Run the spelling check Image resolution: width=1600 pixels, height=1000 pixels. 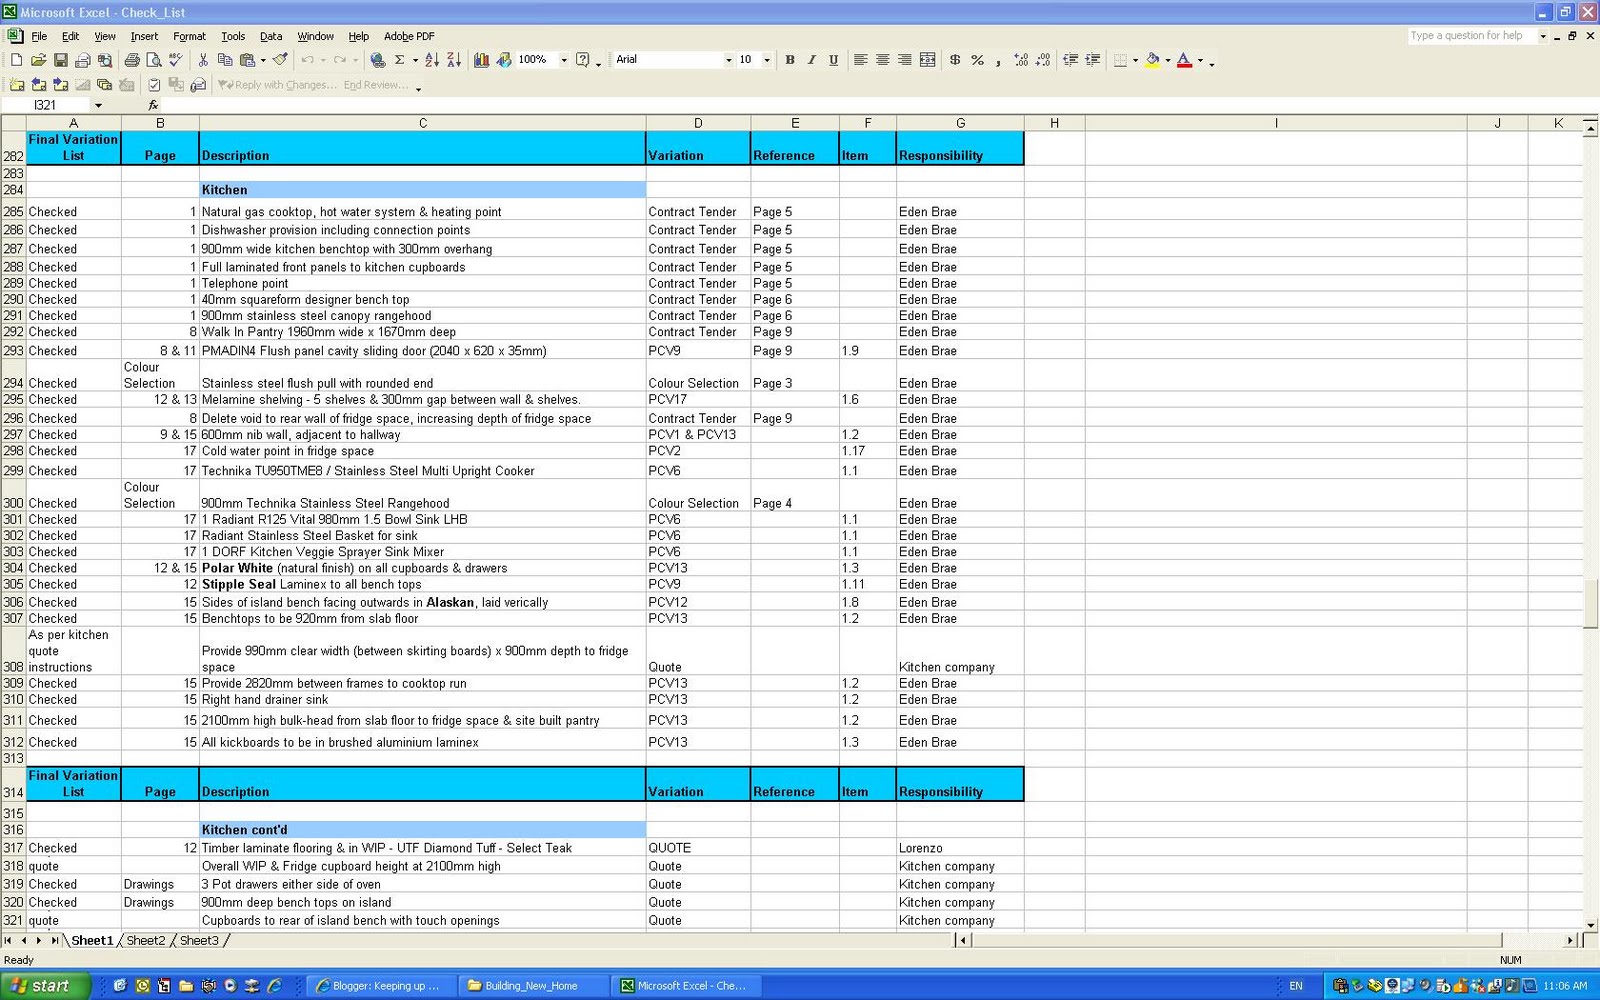click(x=176, y=60)
